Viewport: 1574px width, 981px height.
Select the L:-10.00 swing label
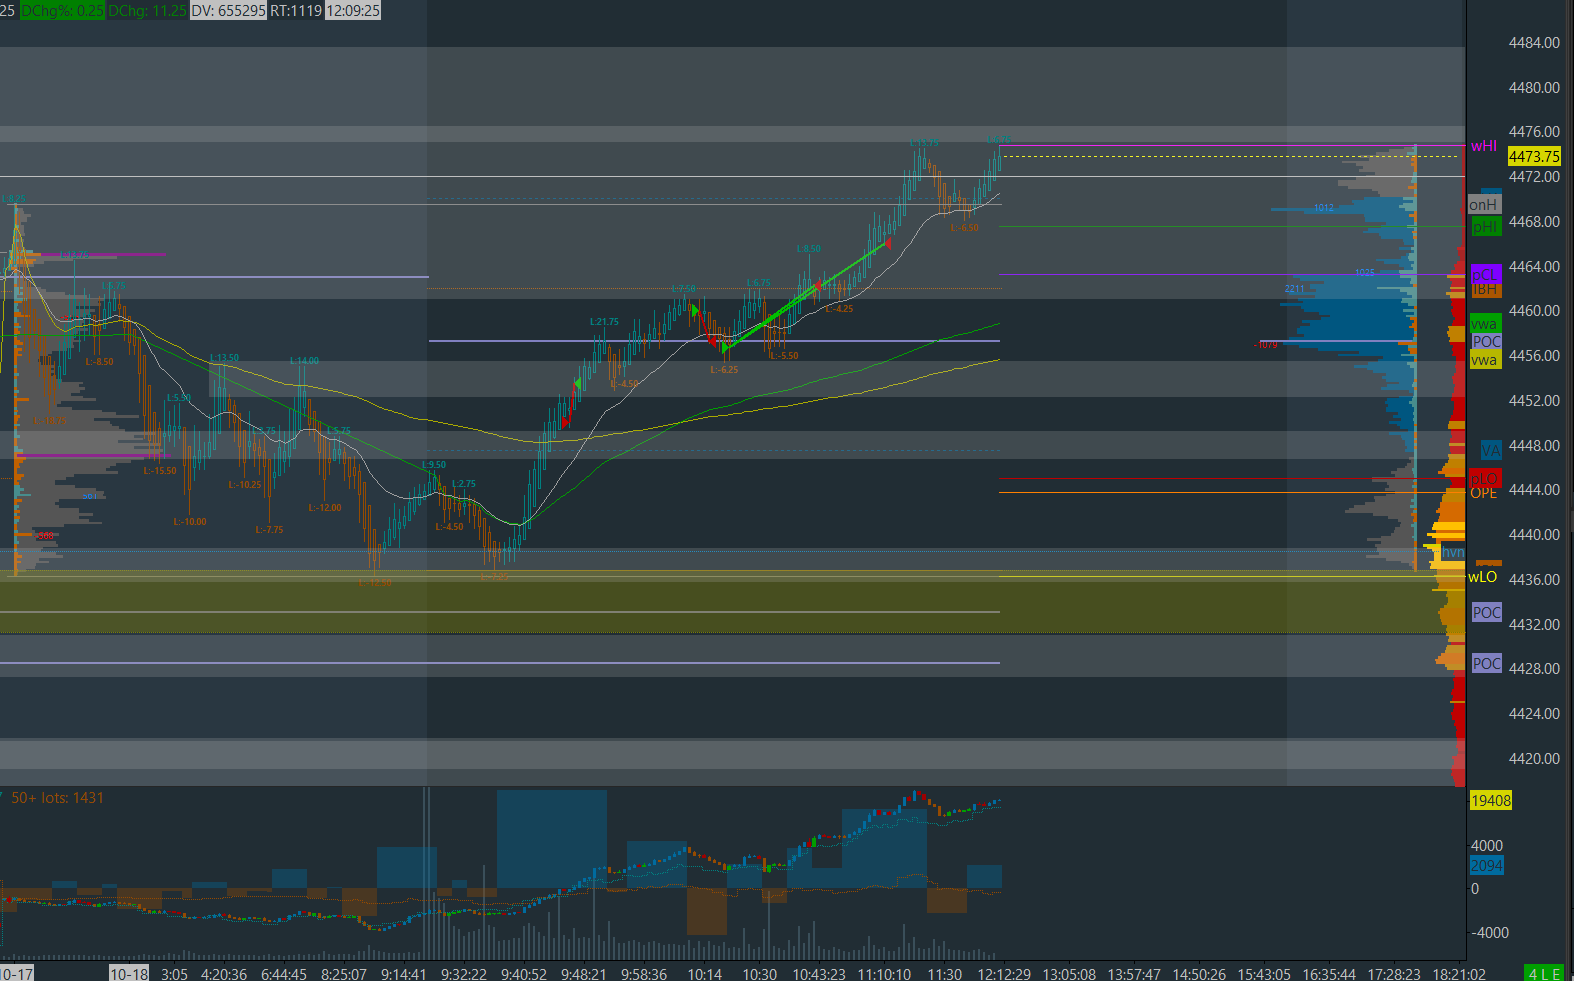point(190,522)
